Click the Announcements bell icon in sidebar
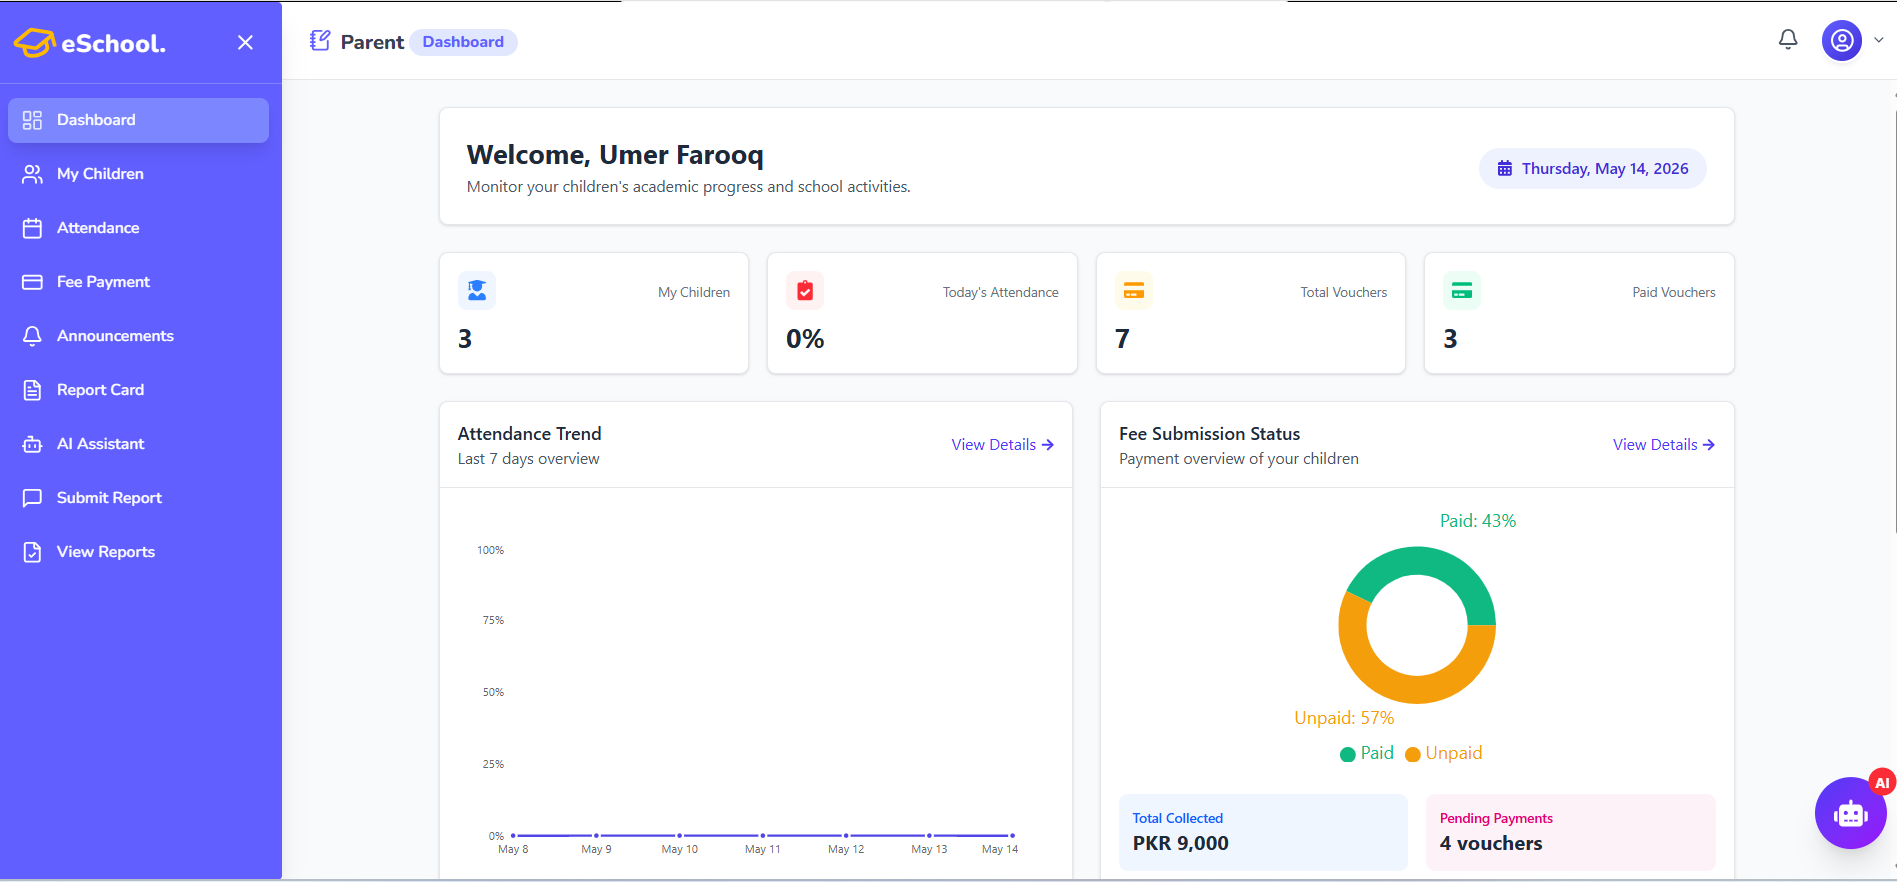Viewport: 1897px width, 882px height. coord(32,336)
